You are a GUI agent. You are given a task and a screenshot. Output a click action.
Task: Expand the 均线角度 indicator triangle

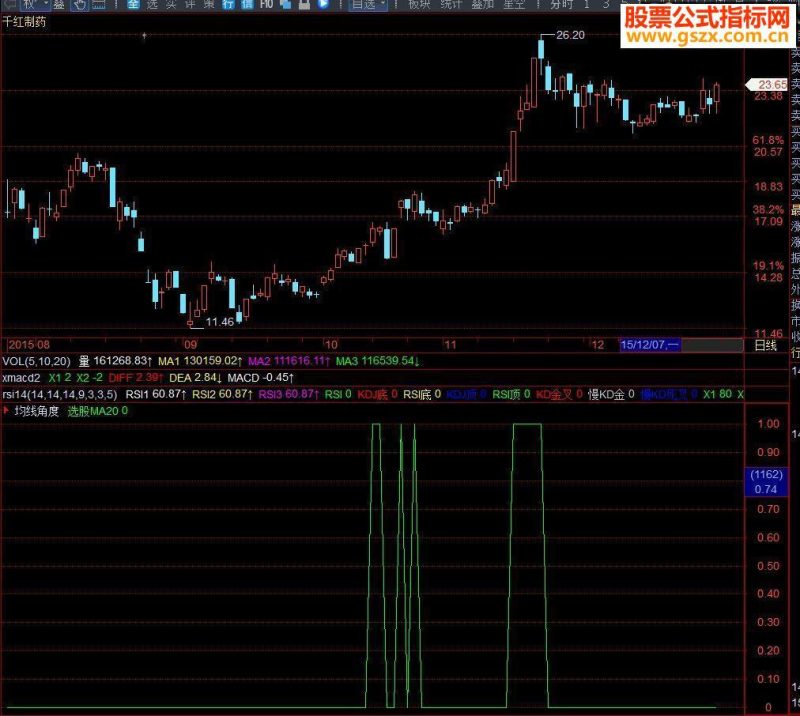[x=6, y=410]
